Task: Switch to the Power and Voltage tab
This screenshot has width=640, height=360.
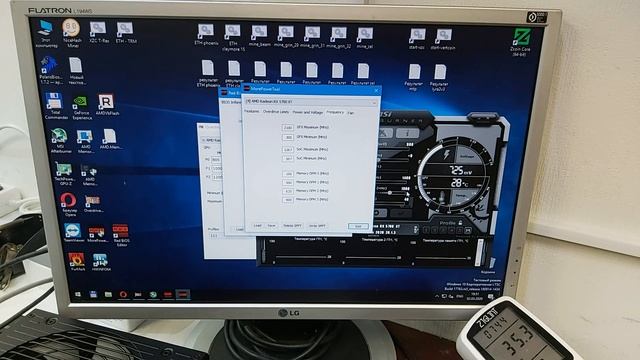Action: click(308, 112)
